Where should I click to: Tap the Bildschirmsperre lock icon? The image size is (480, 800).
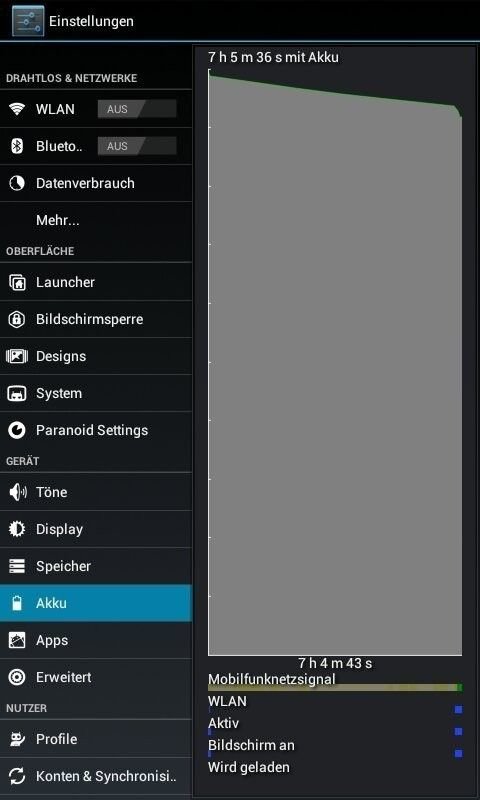tap(17, 319)
